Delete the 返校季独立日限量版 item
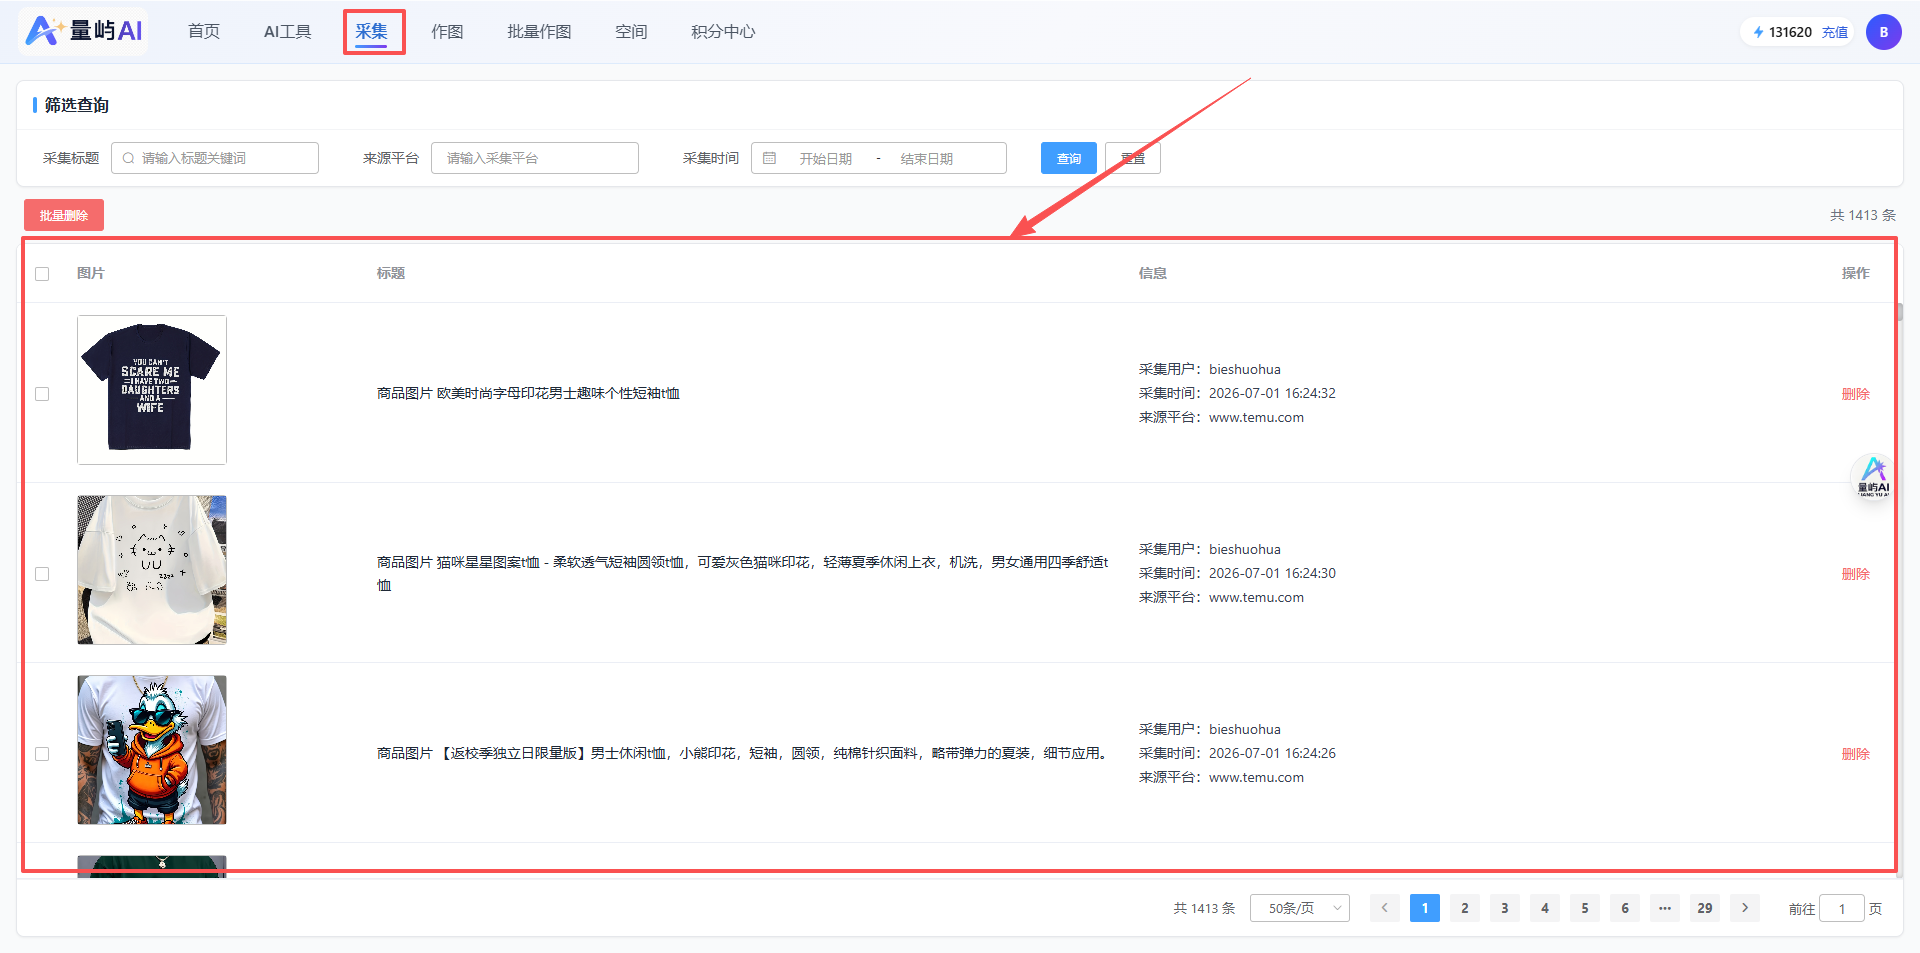1920x953 pixels. coord(1856,754)
